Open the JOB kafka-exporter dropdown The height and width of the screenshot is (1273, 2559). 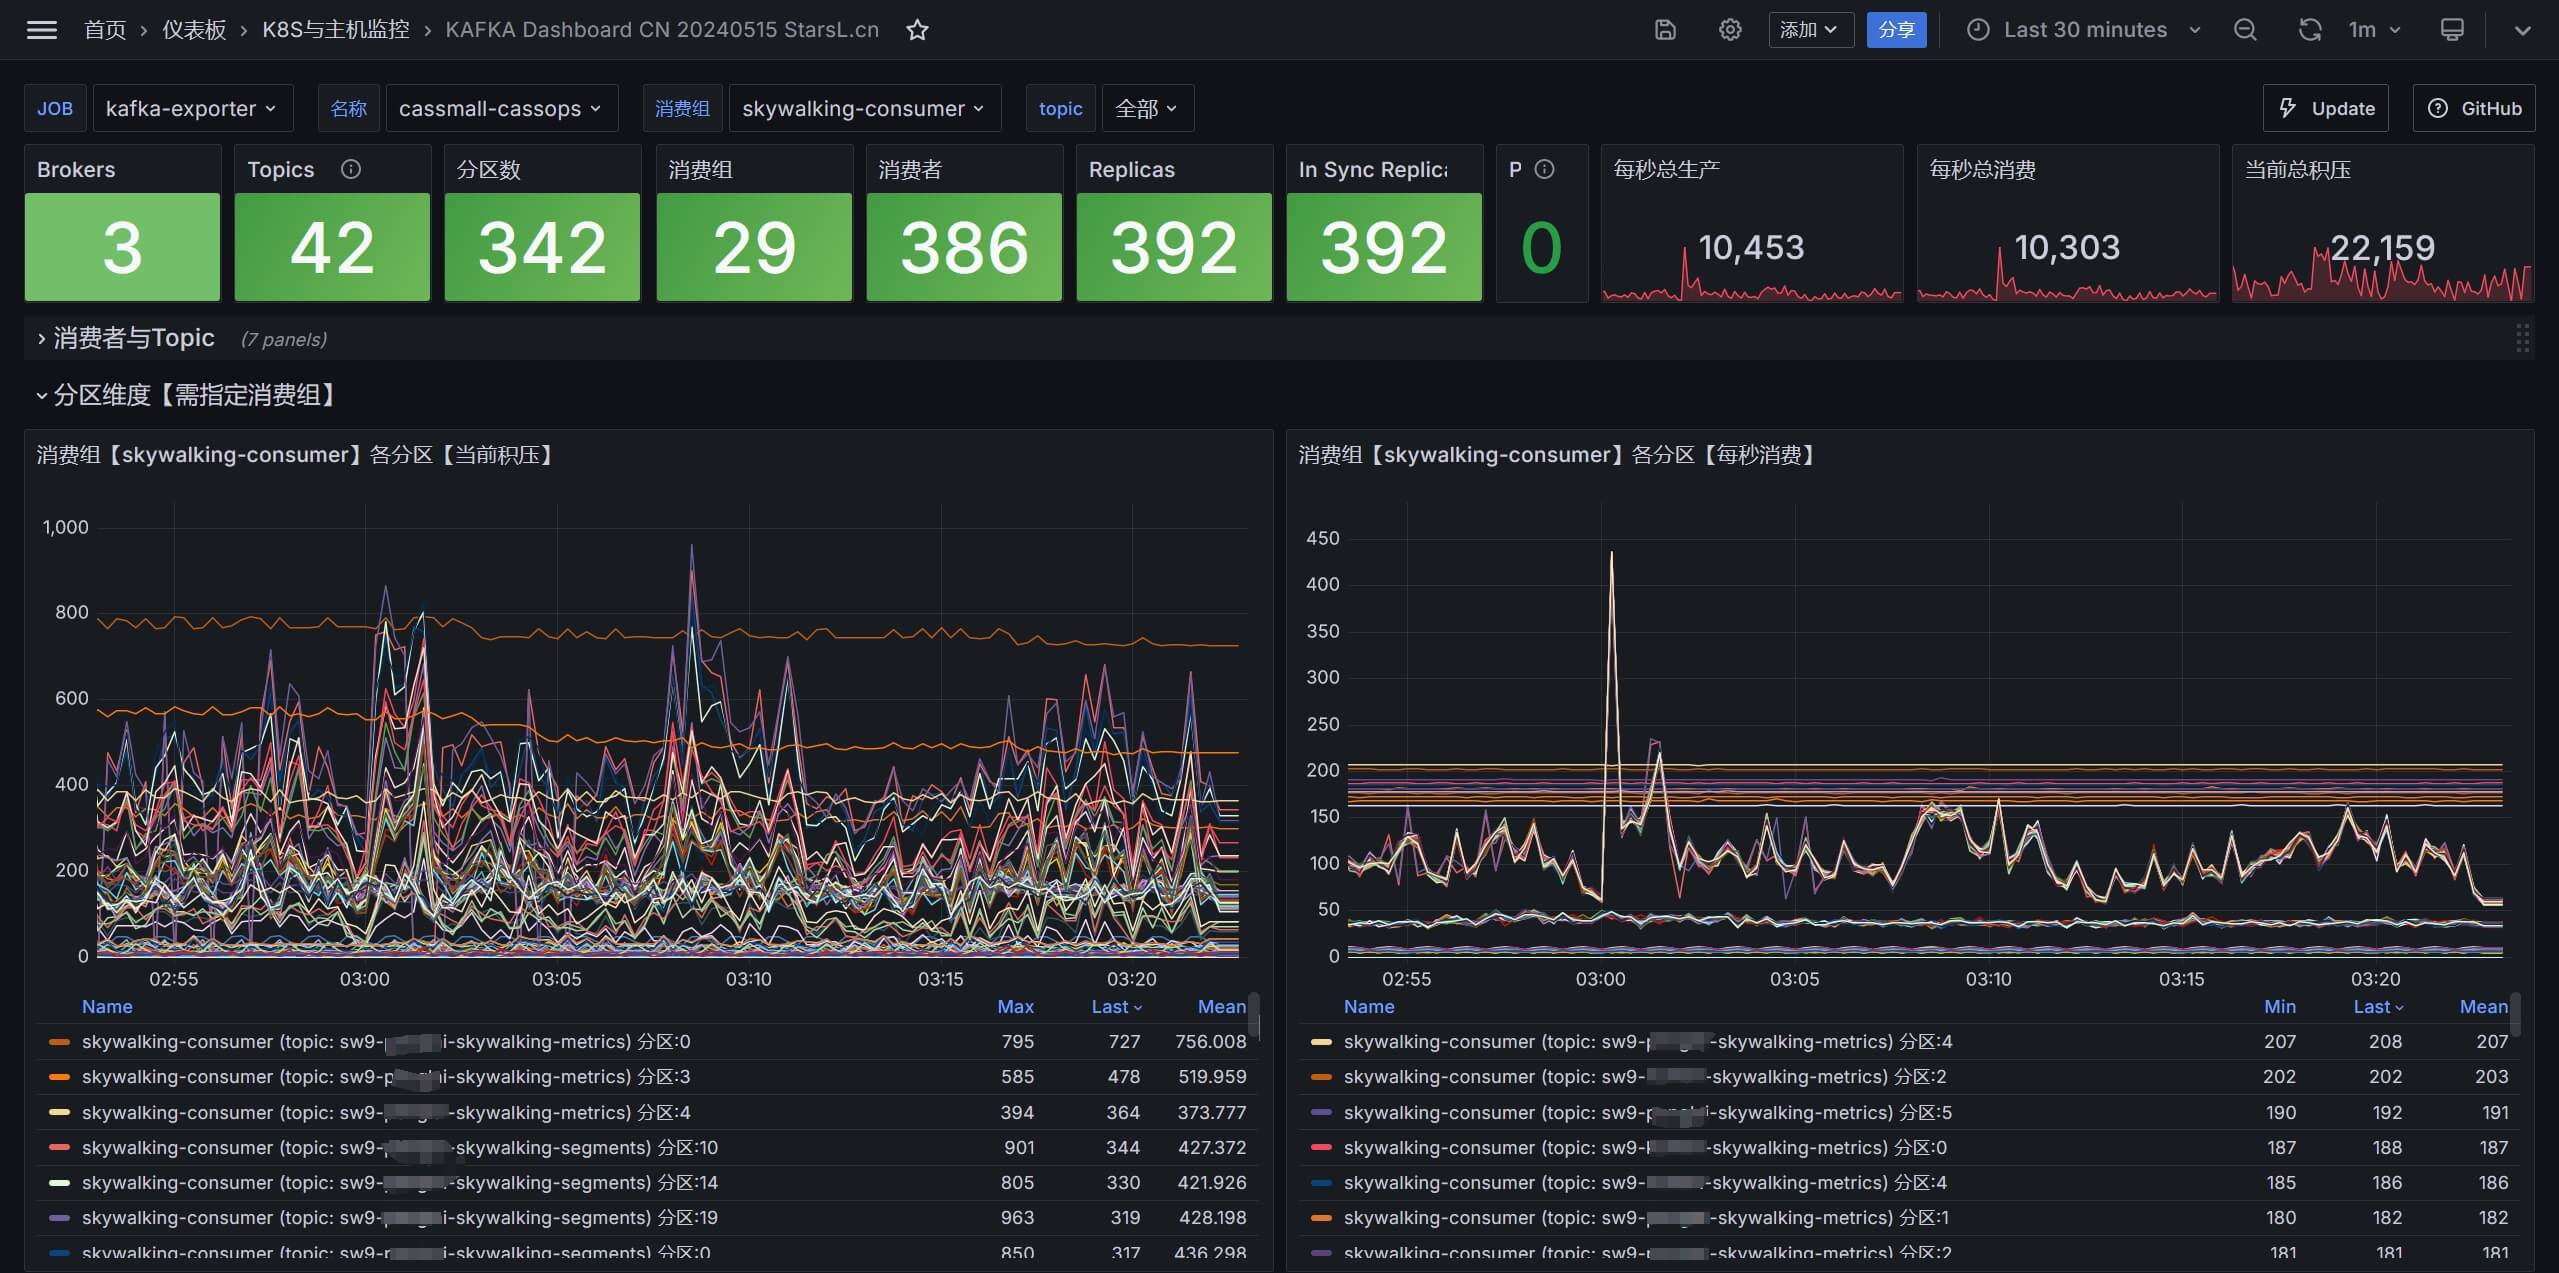pos(192,108)
